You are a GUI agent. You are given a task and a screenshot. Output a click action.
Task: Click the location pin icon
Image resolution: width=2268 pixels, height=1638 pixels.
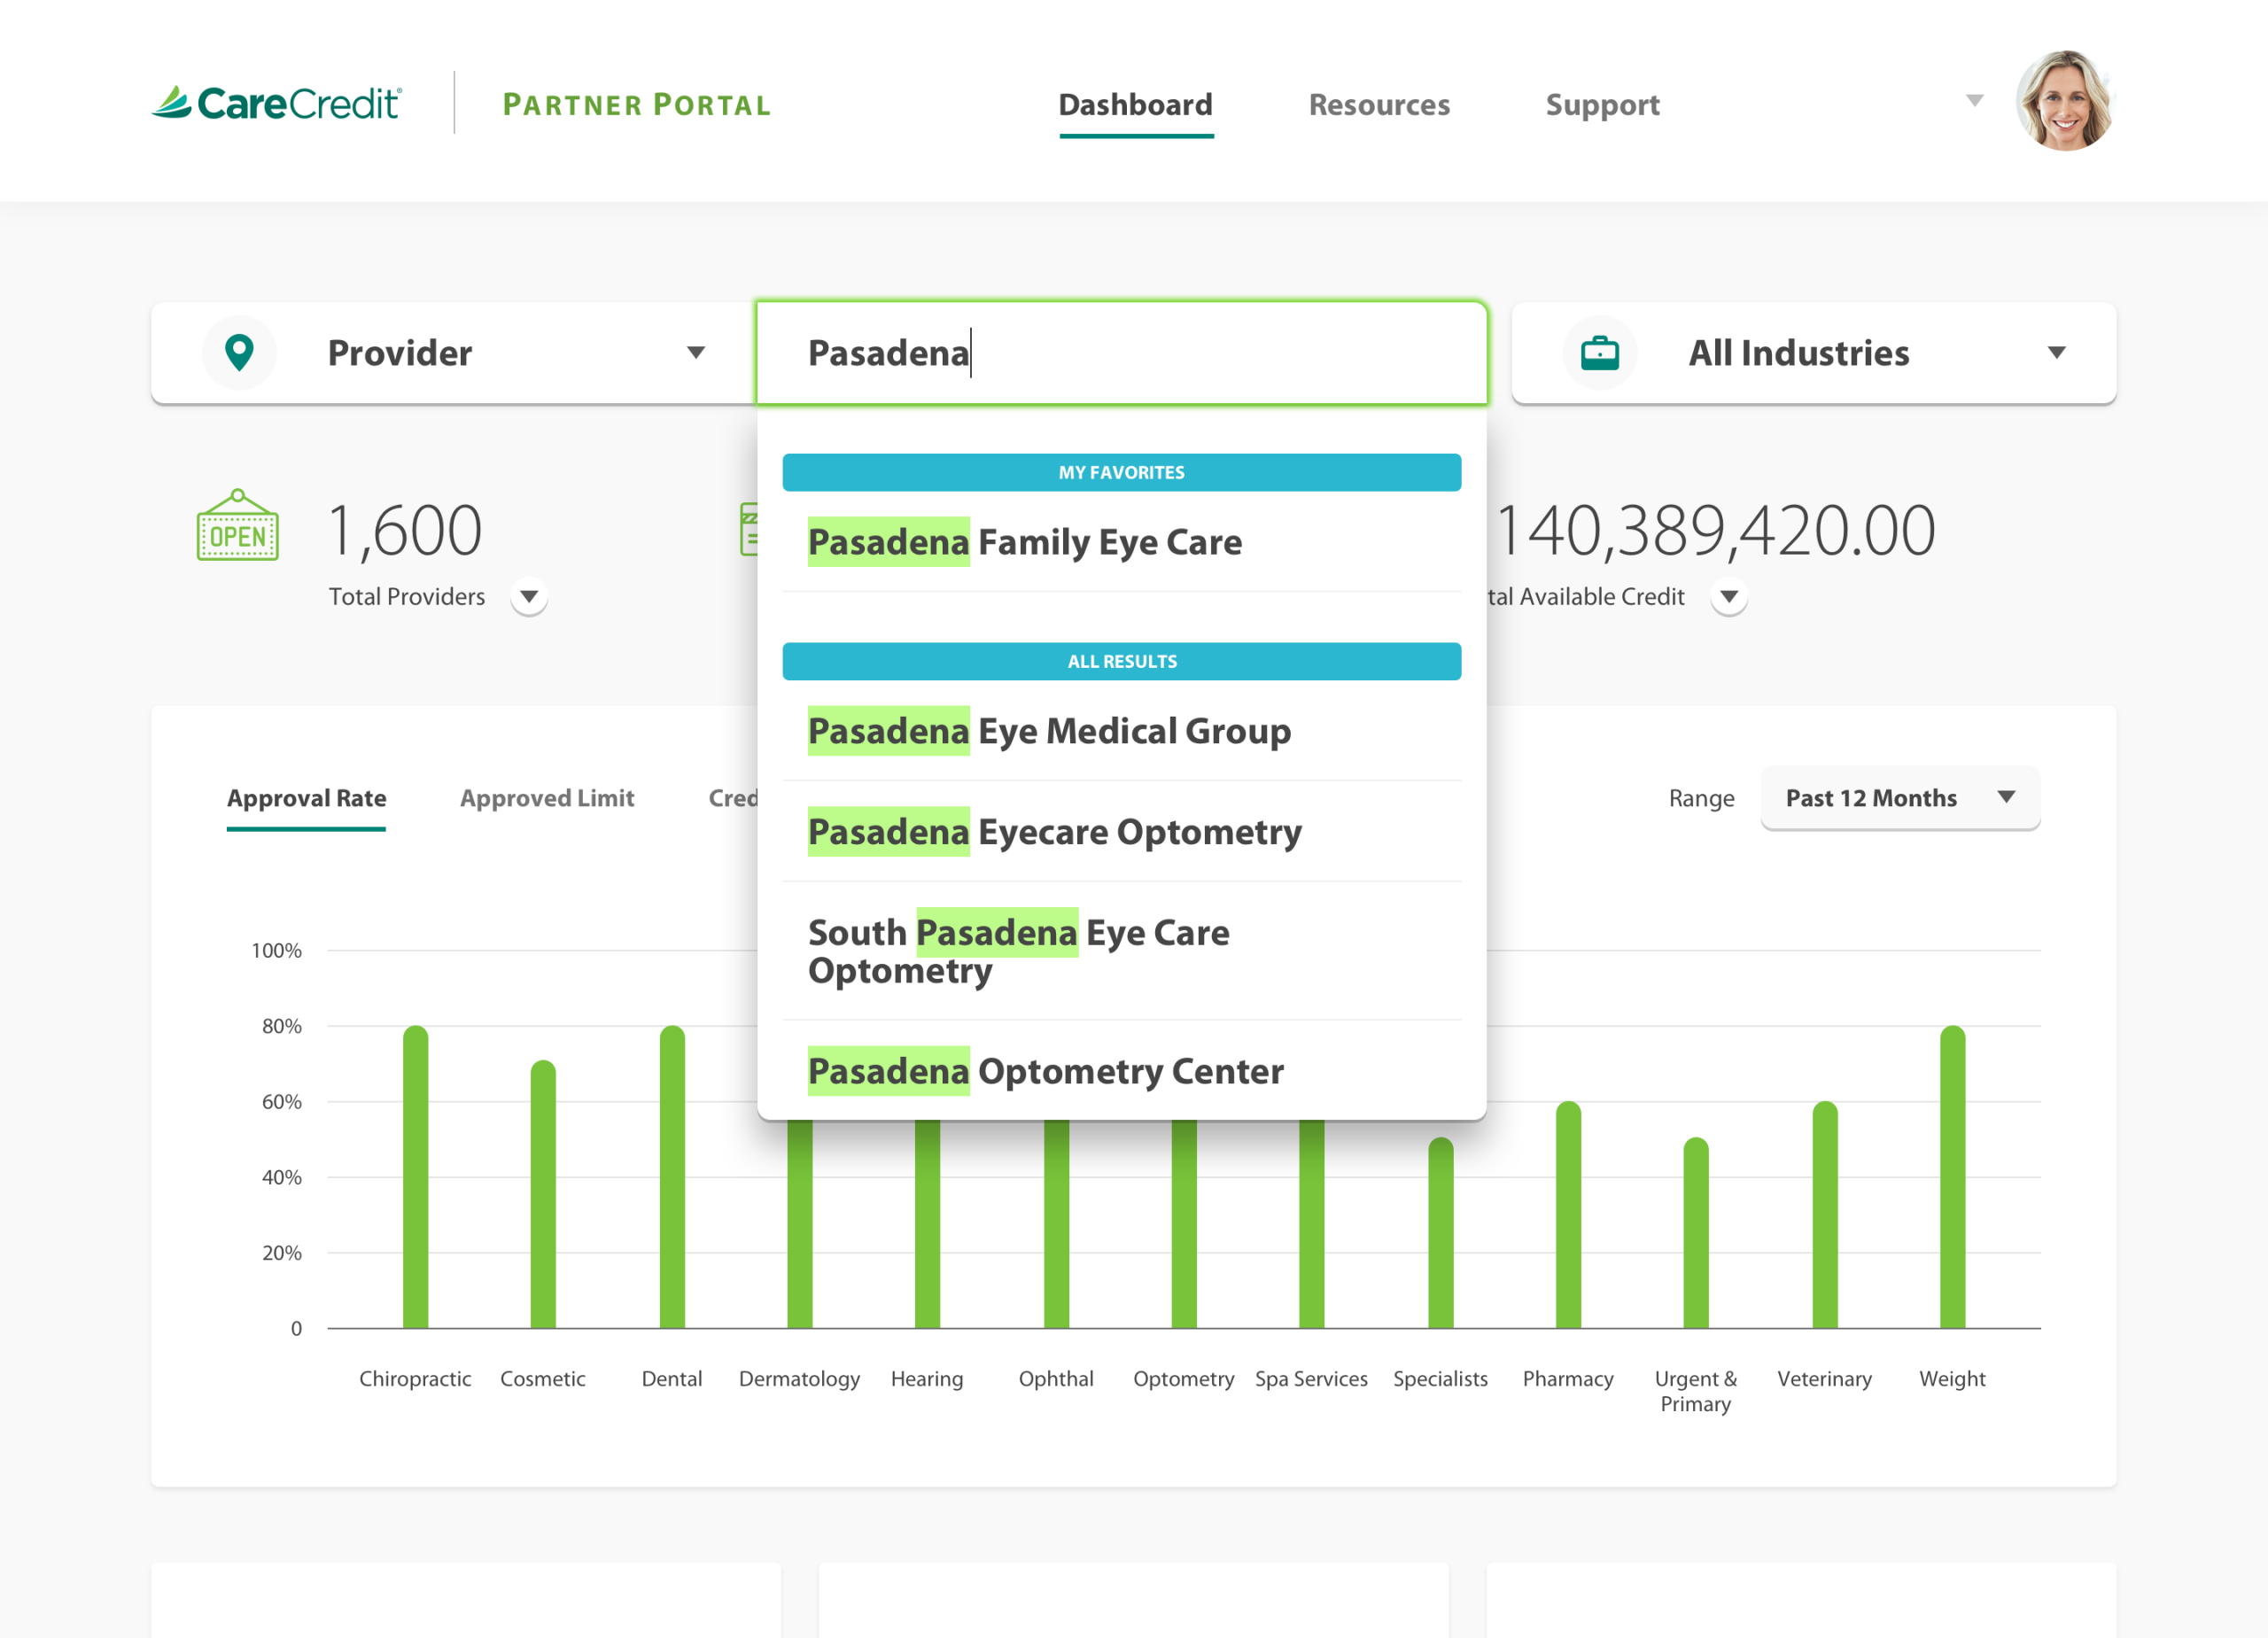click(239, 353)
